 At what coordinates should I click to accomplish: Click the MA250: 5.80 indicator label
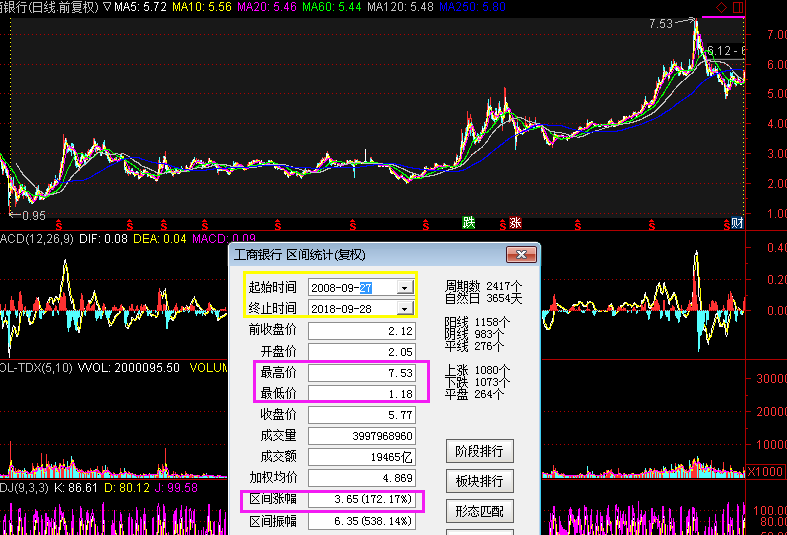[x=472, y=7]
